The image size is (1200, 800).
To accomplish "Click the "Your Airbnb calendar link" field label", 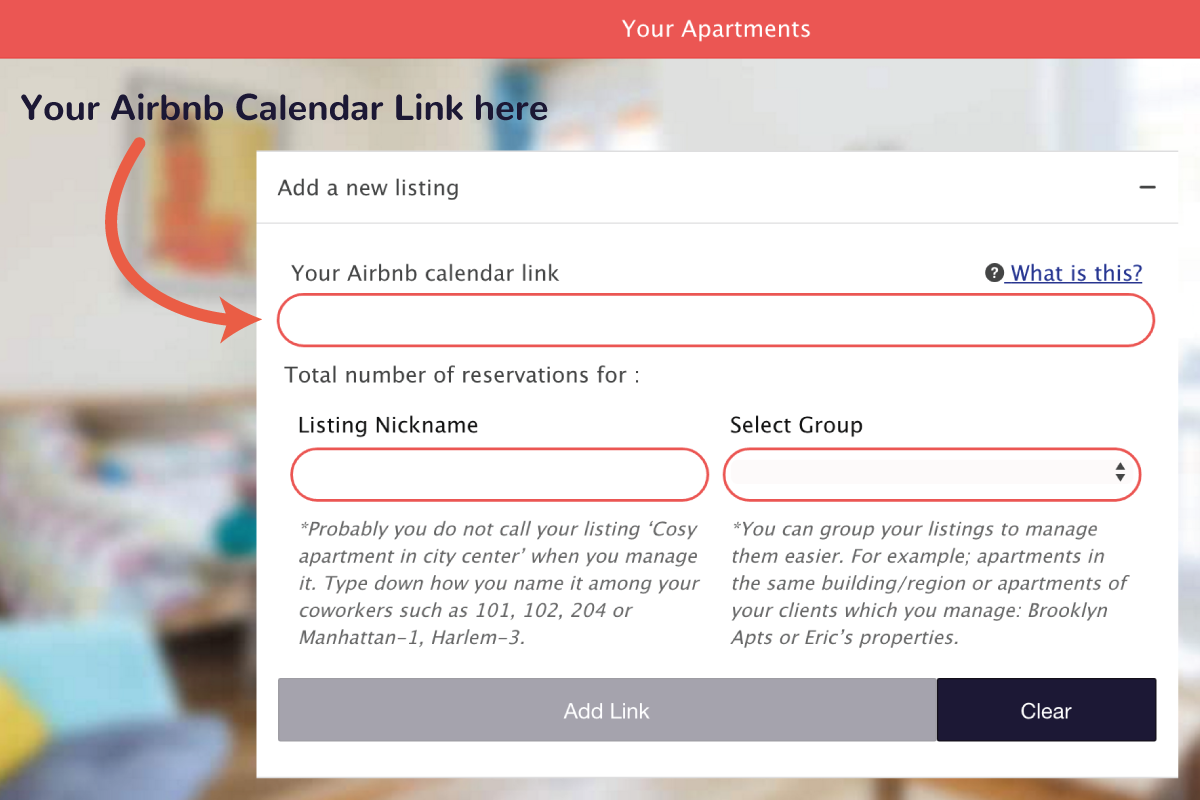I will 425,273.
